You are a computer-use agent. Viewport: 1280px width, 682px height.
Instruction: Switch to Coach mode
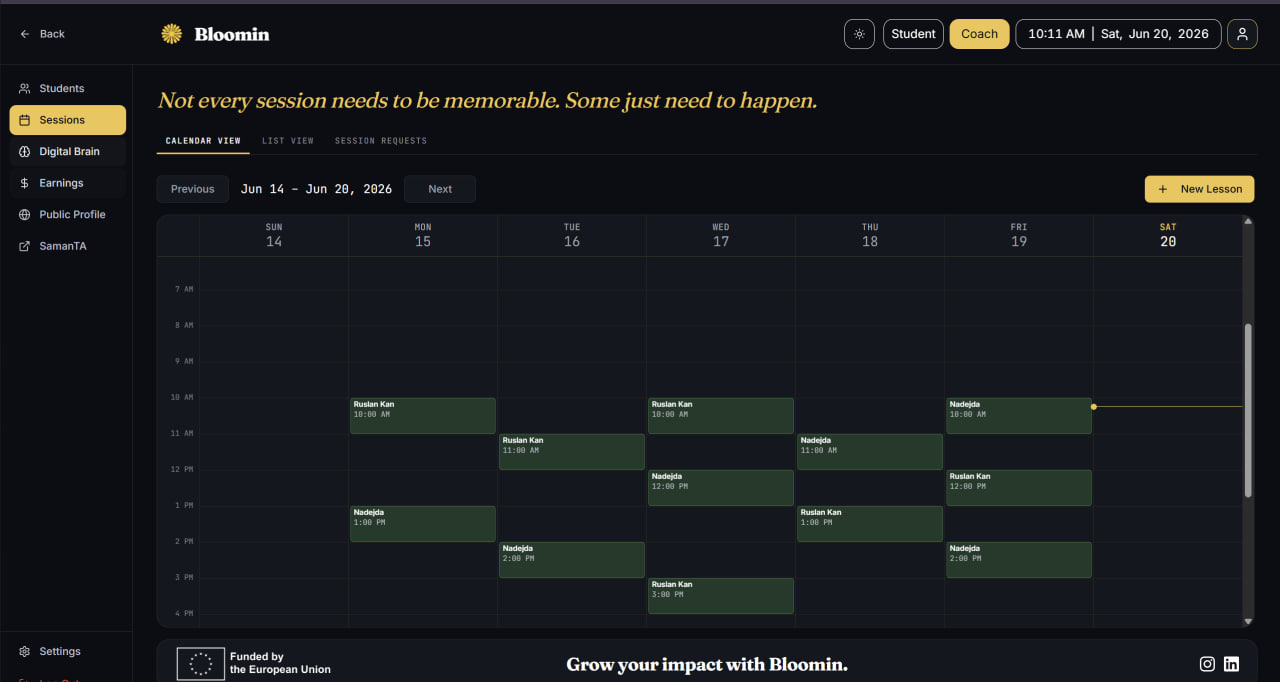coord(979,34)
